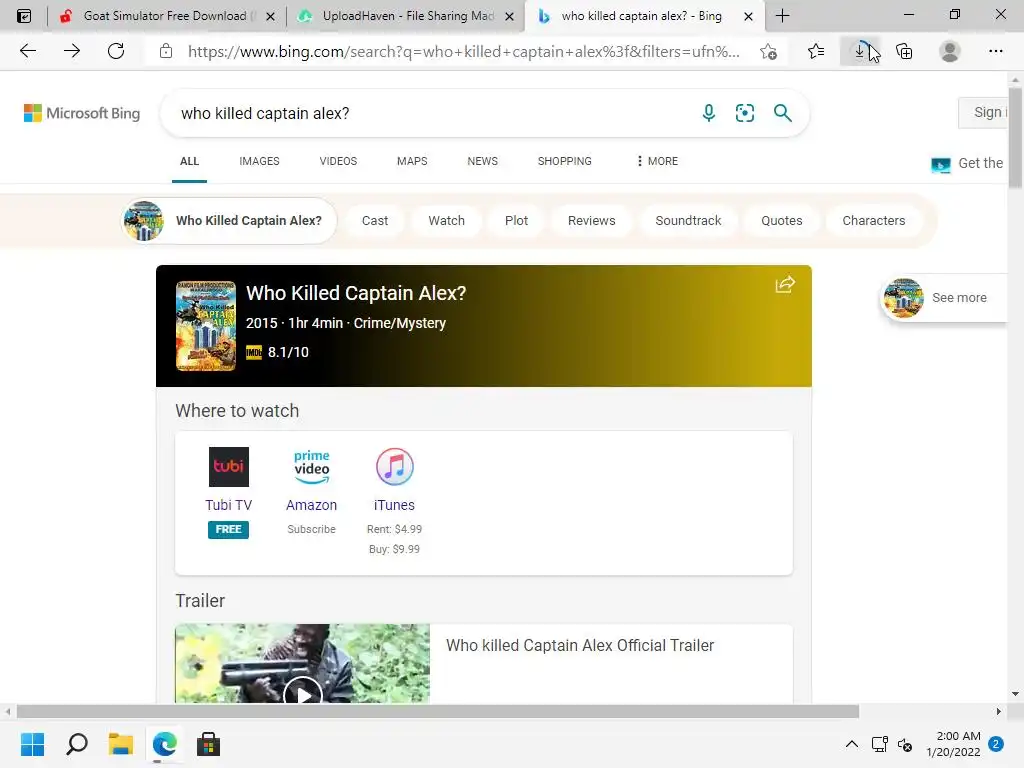The height and width of the screenshot is (768, 1024).
Task: Open the notification center badge
Action: pyautogui.click(x=996, y=744)
